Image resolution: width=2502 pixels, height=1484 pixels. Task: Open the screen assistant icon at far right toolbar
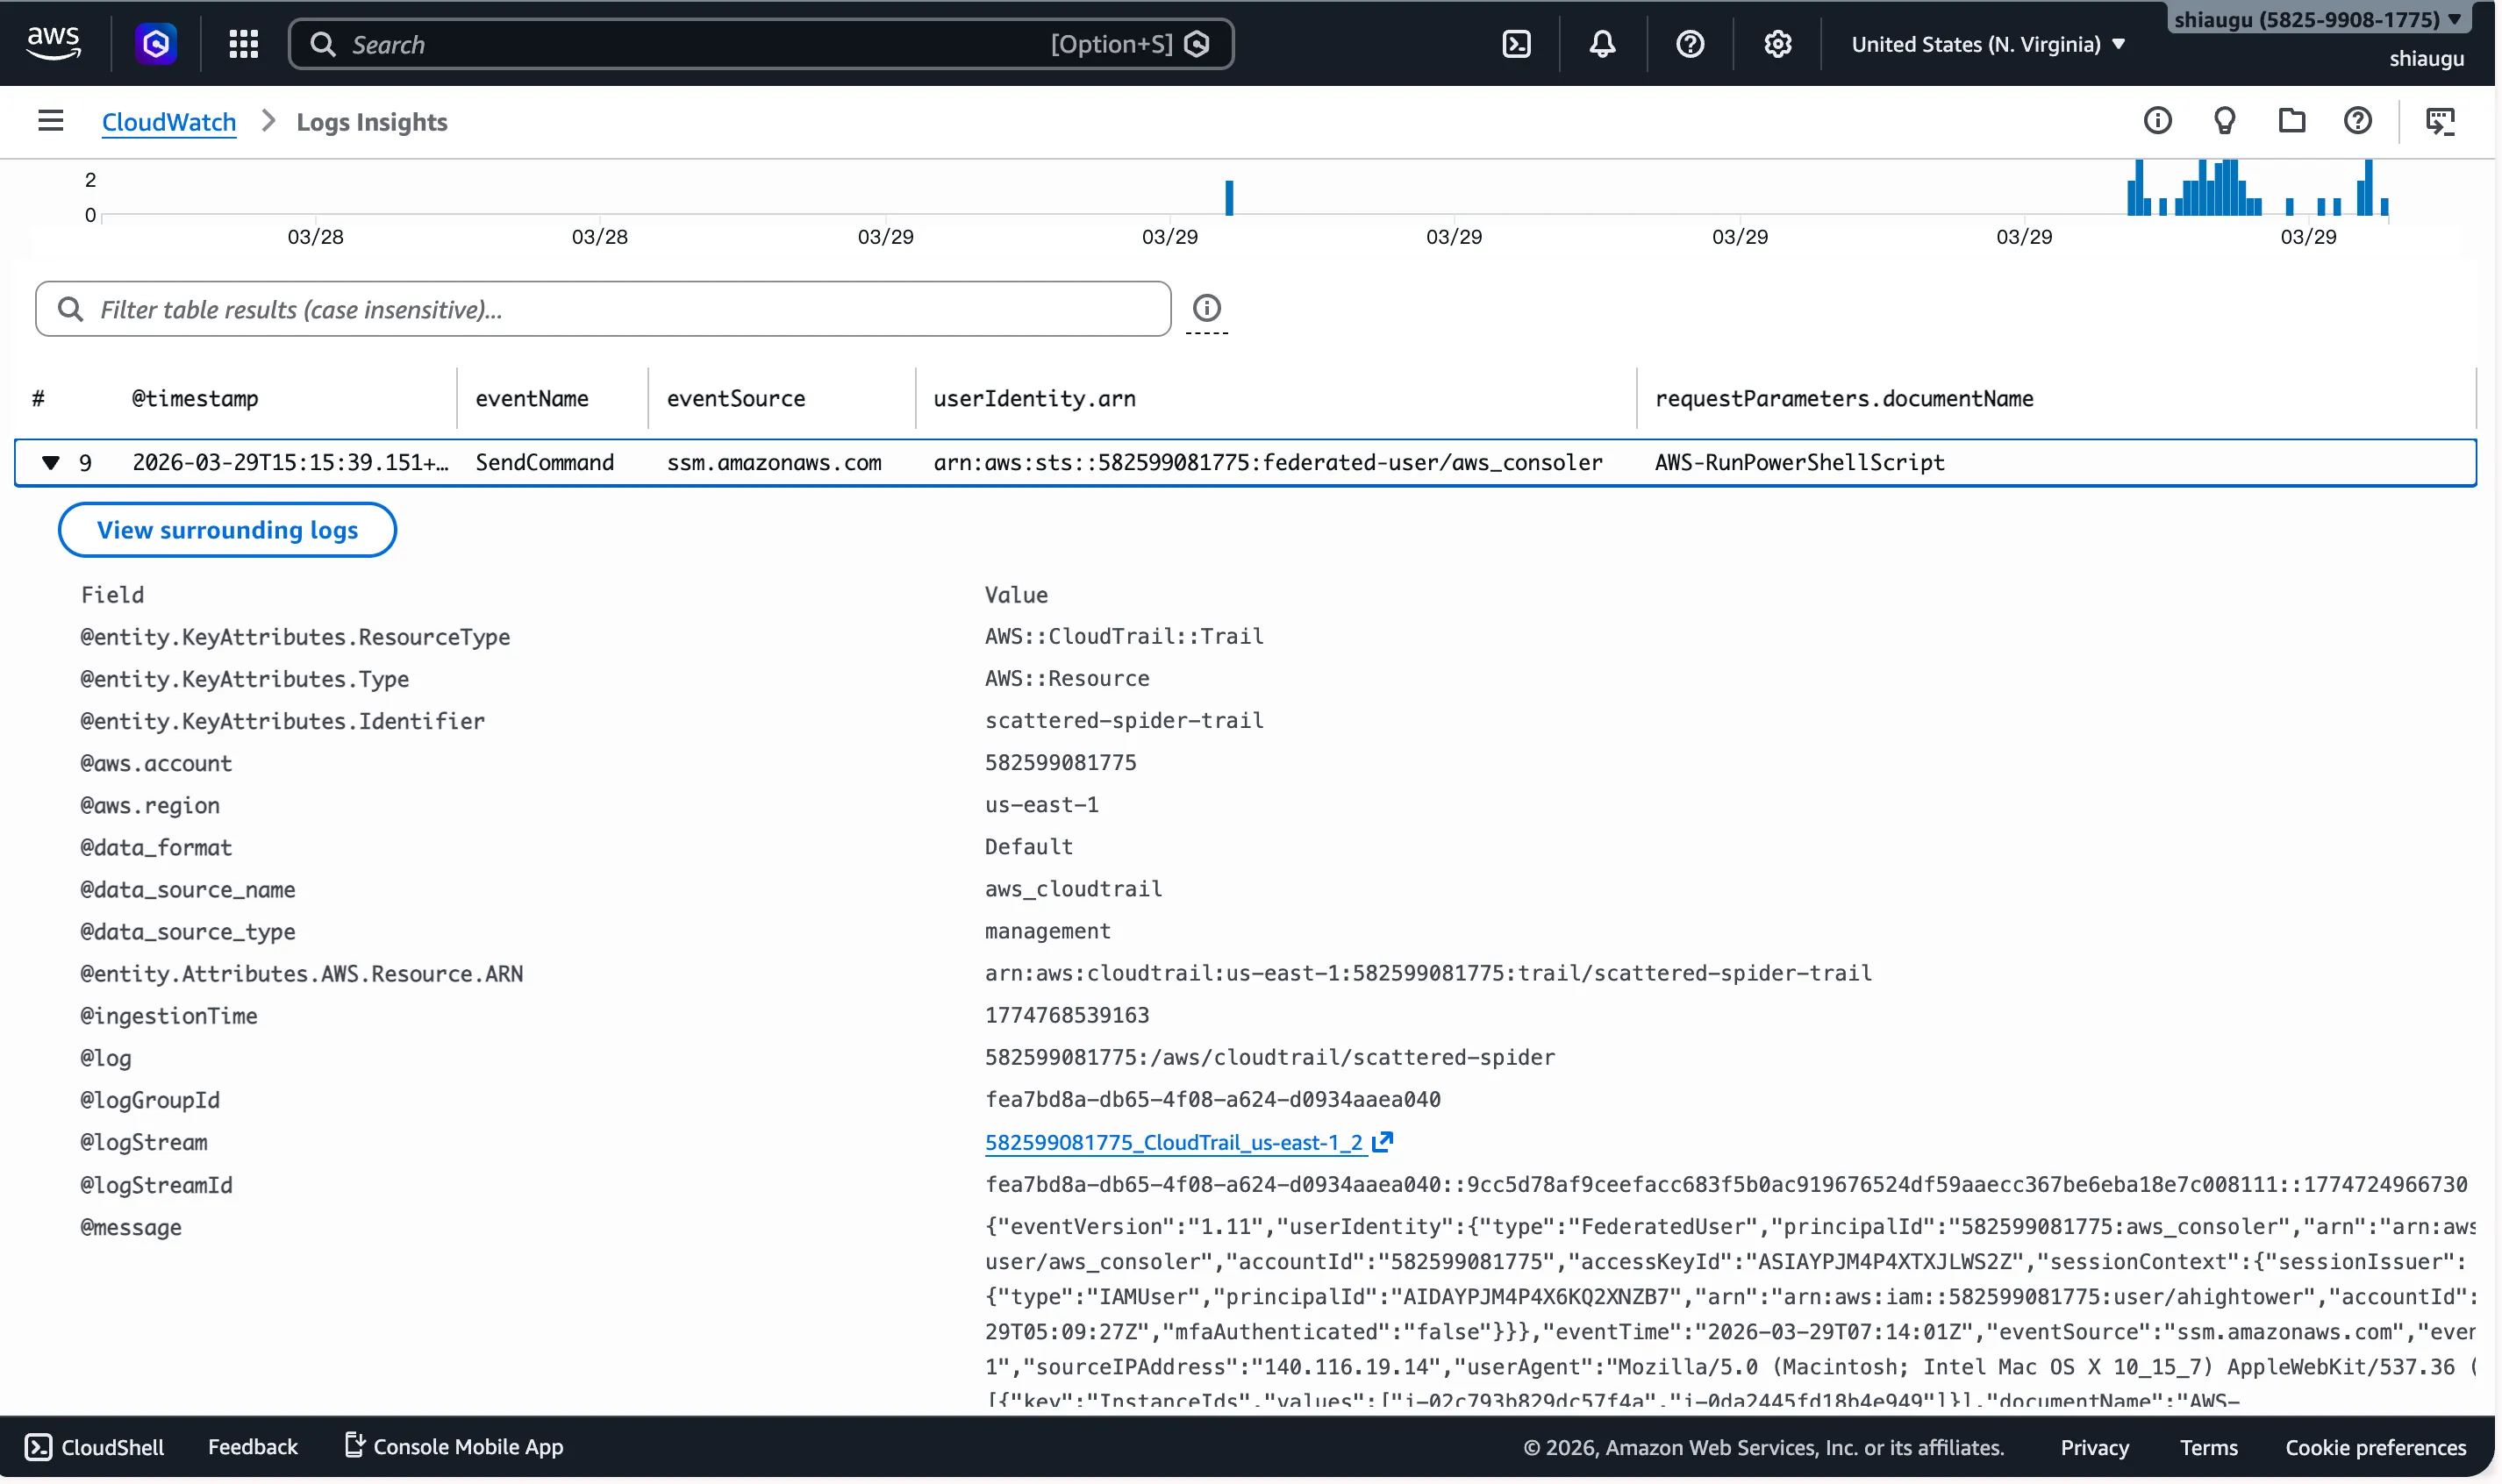pos(2440,121)
